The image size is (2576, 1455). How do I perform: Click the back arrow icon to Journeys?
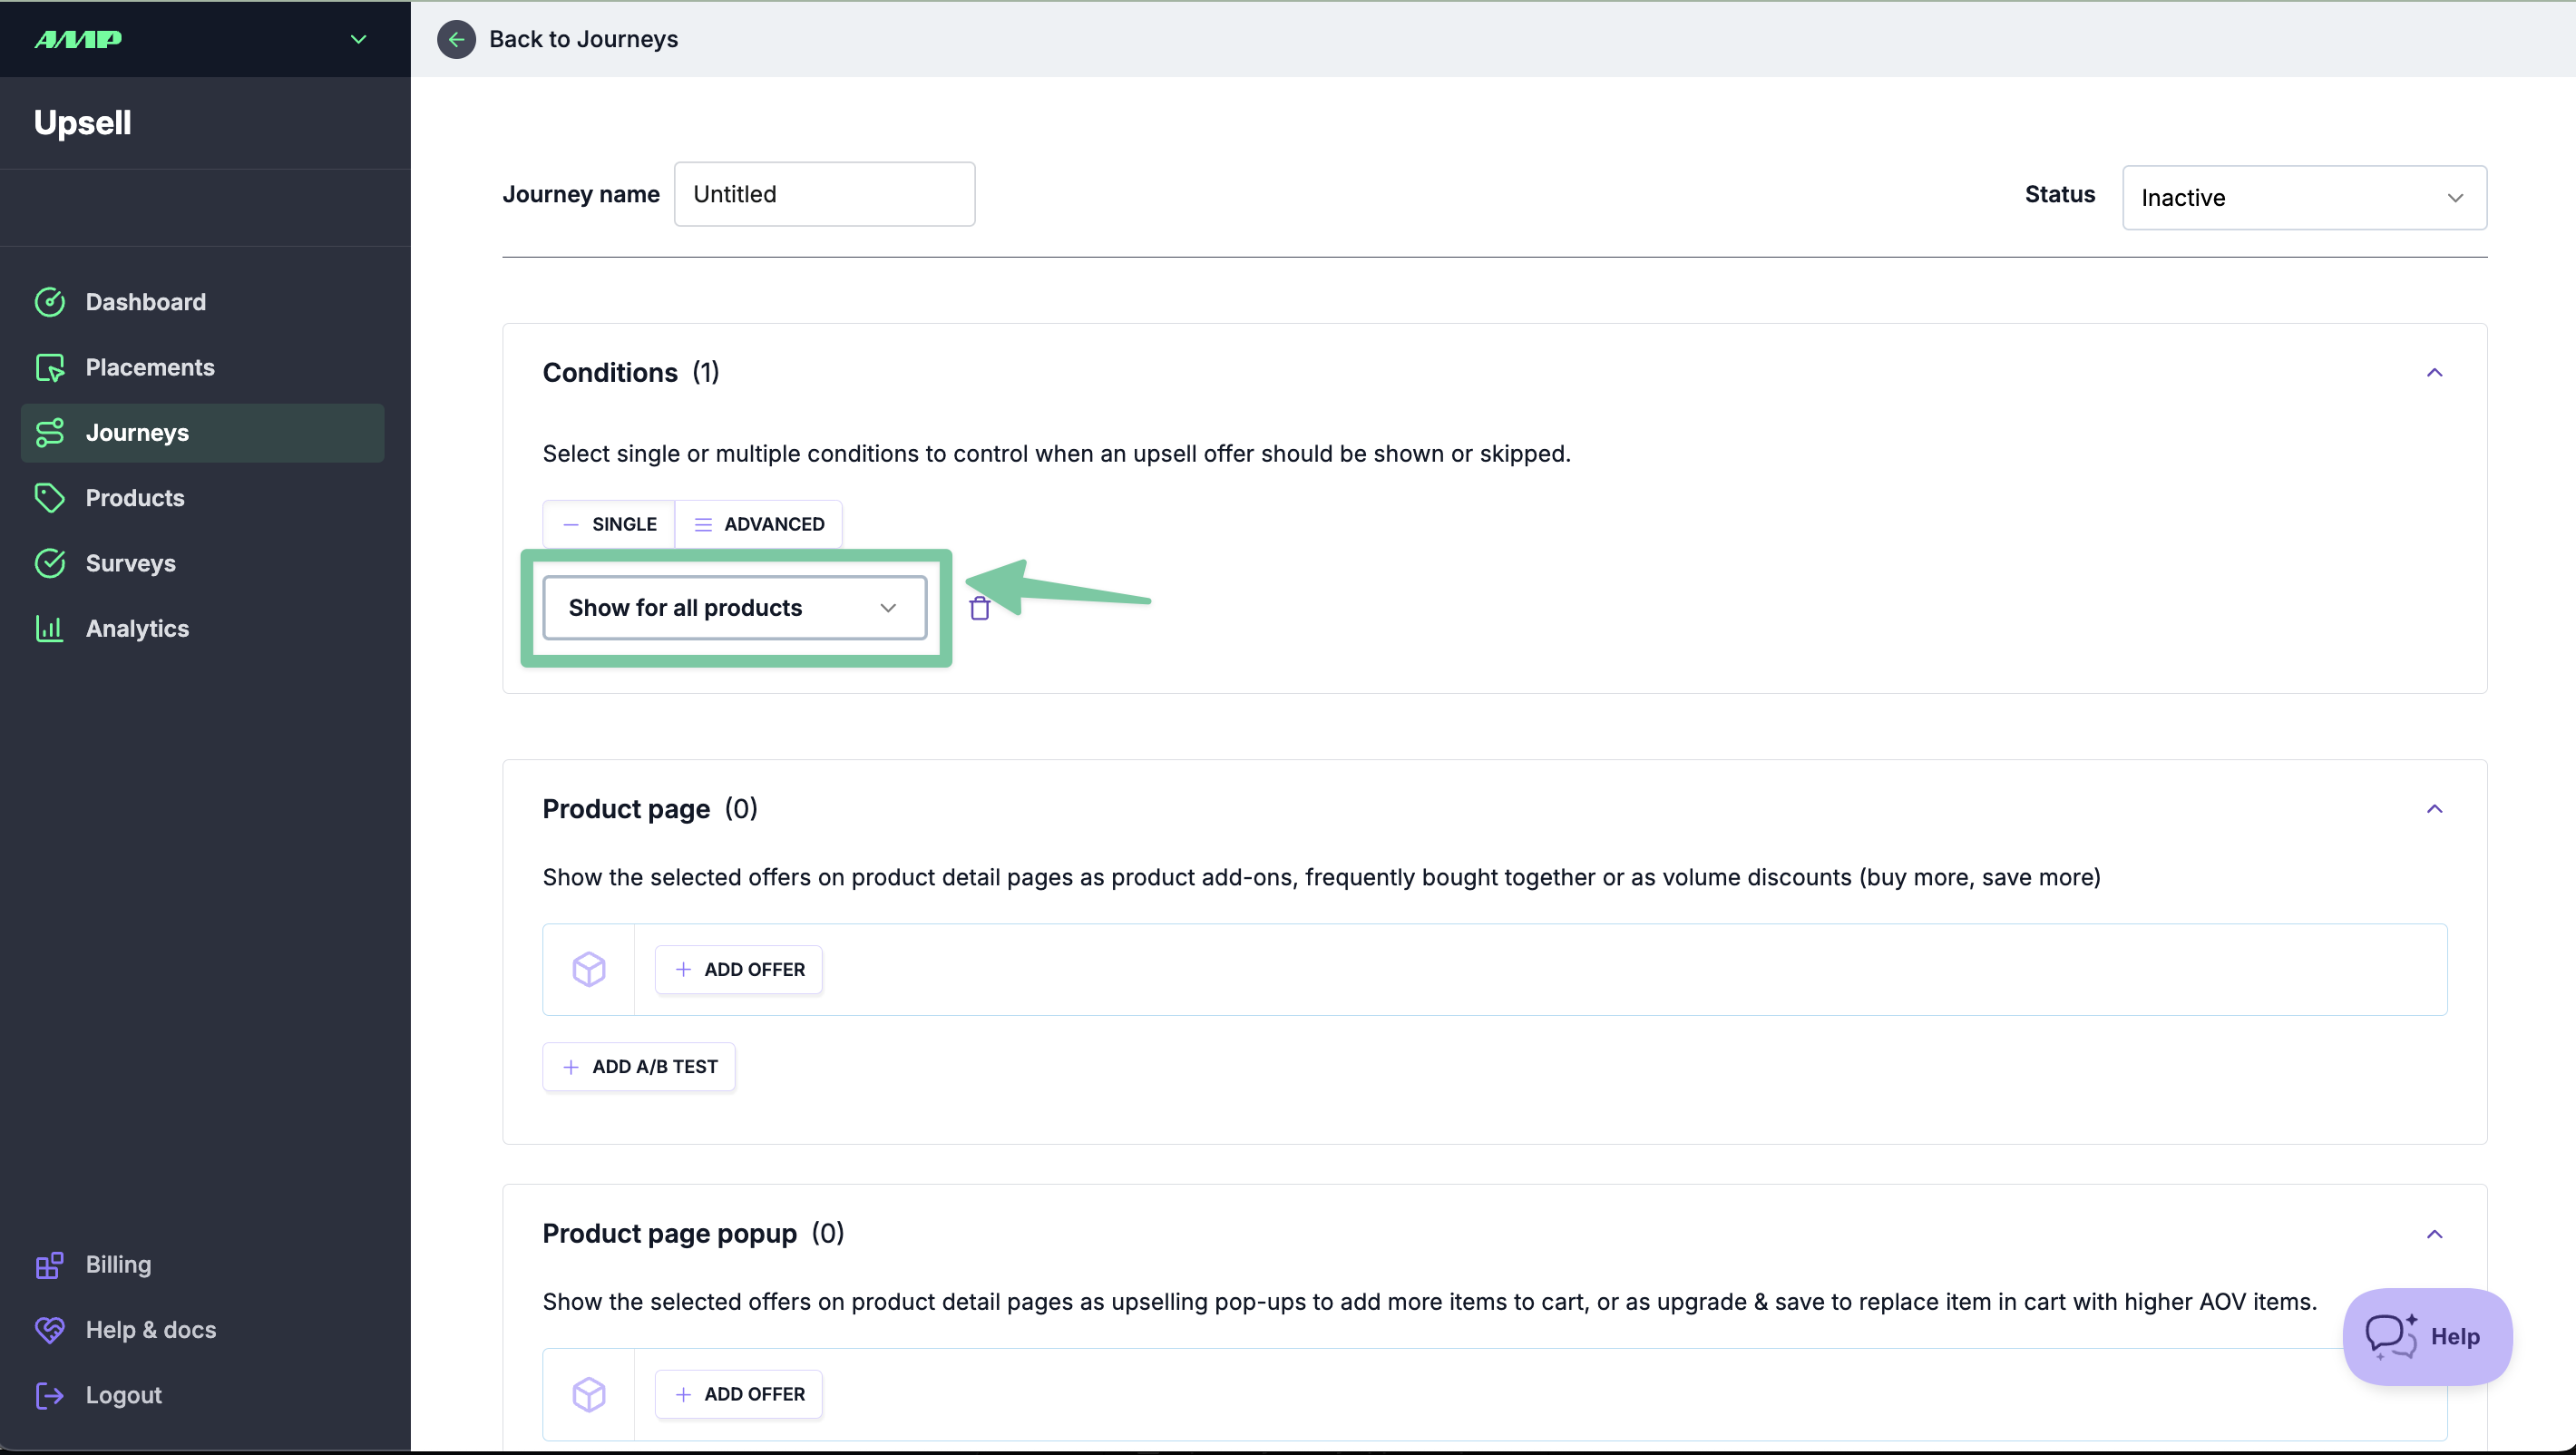point(456,39)
